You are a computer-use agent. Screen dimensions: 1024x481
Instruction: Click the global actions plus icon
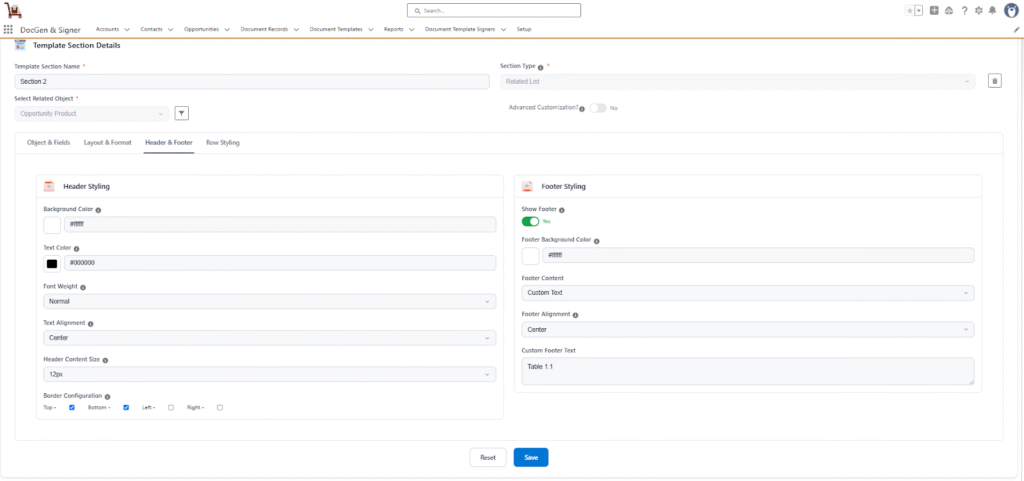coord(934,10)
